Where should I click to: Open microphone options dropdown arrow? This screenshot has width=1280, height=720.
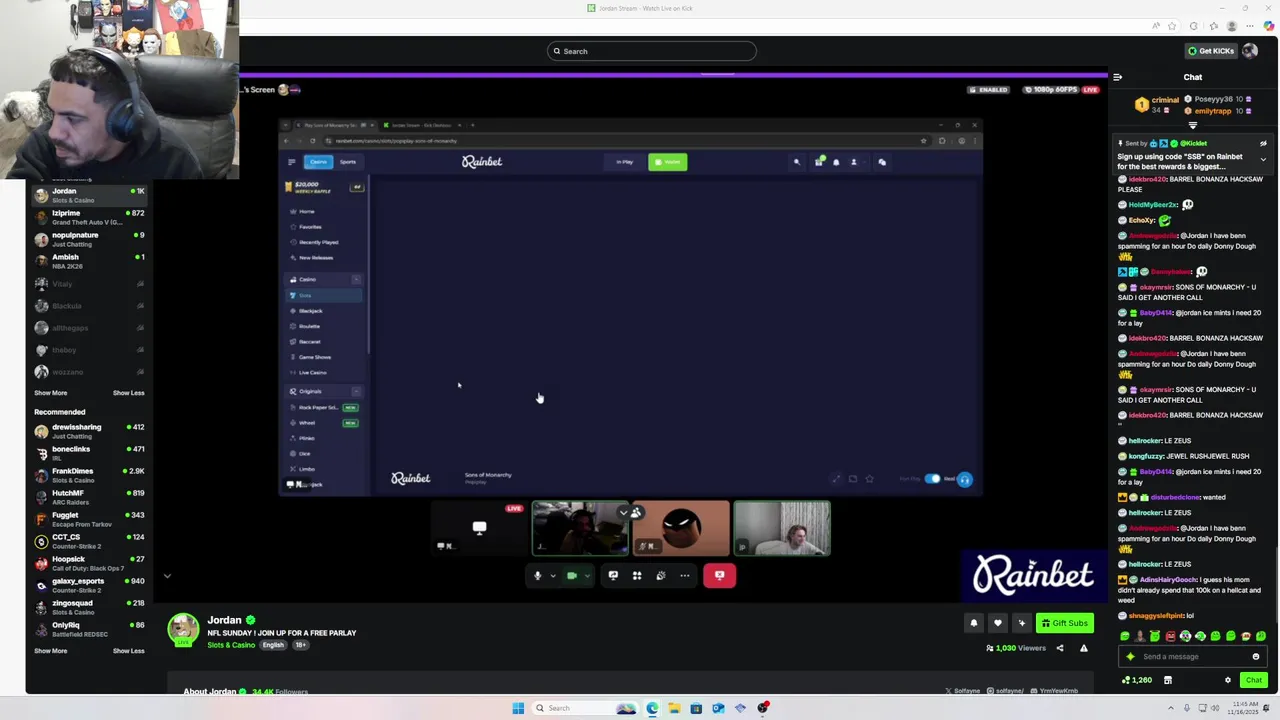click(x=551, y=575)
